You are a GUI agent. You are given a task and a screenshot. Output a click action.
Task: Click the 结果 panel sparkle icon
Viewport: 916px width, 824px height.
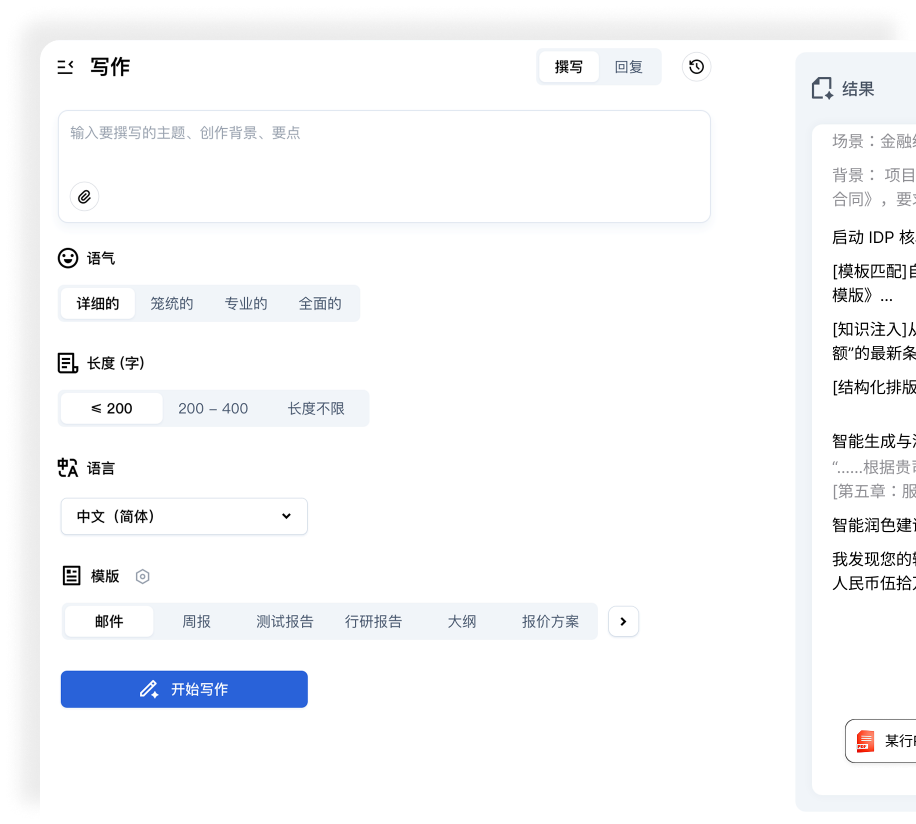coord(823,89)
